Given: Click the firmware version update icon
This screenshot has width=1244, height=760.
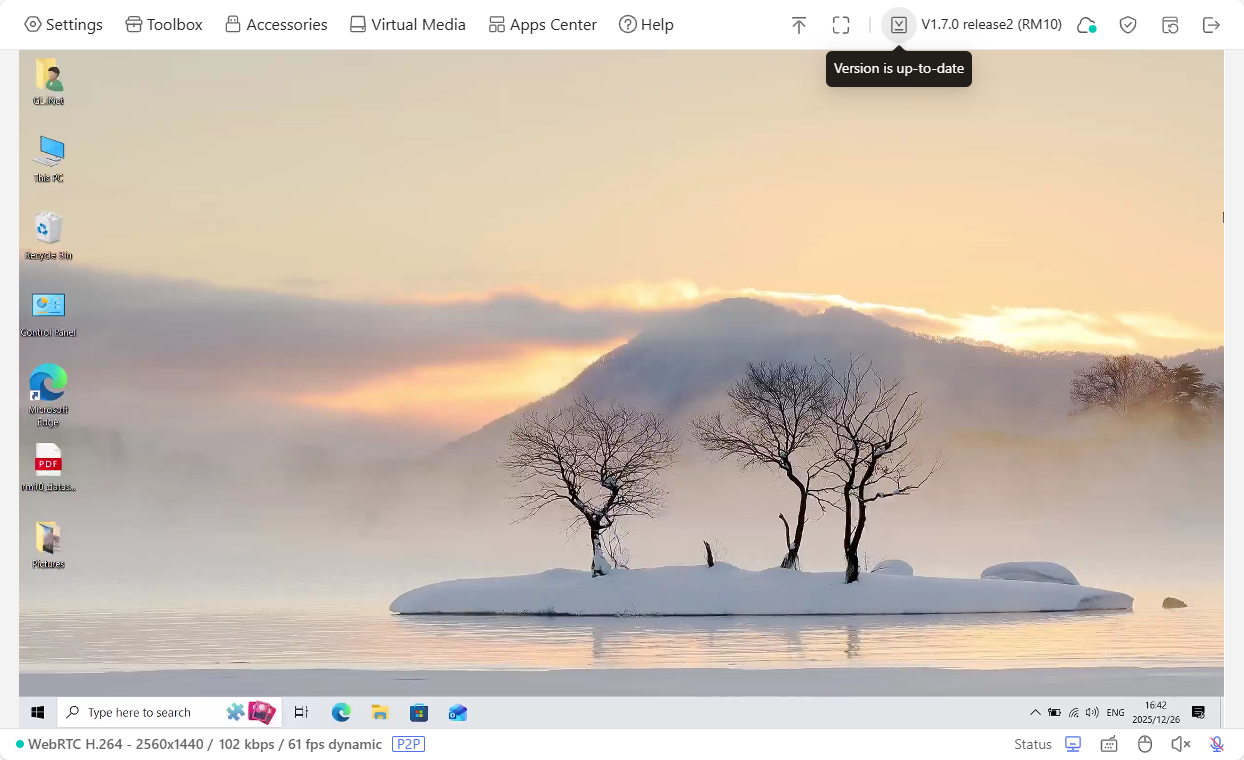Looking at the screenshot, I should click(899, 25).
